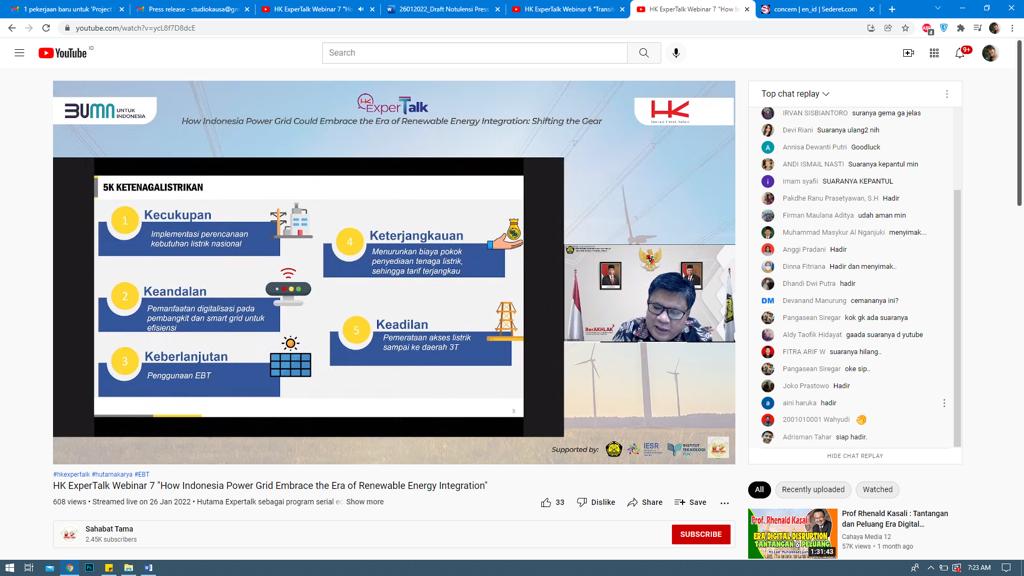Open the Create video camera icon

(908, 53)
